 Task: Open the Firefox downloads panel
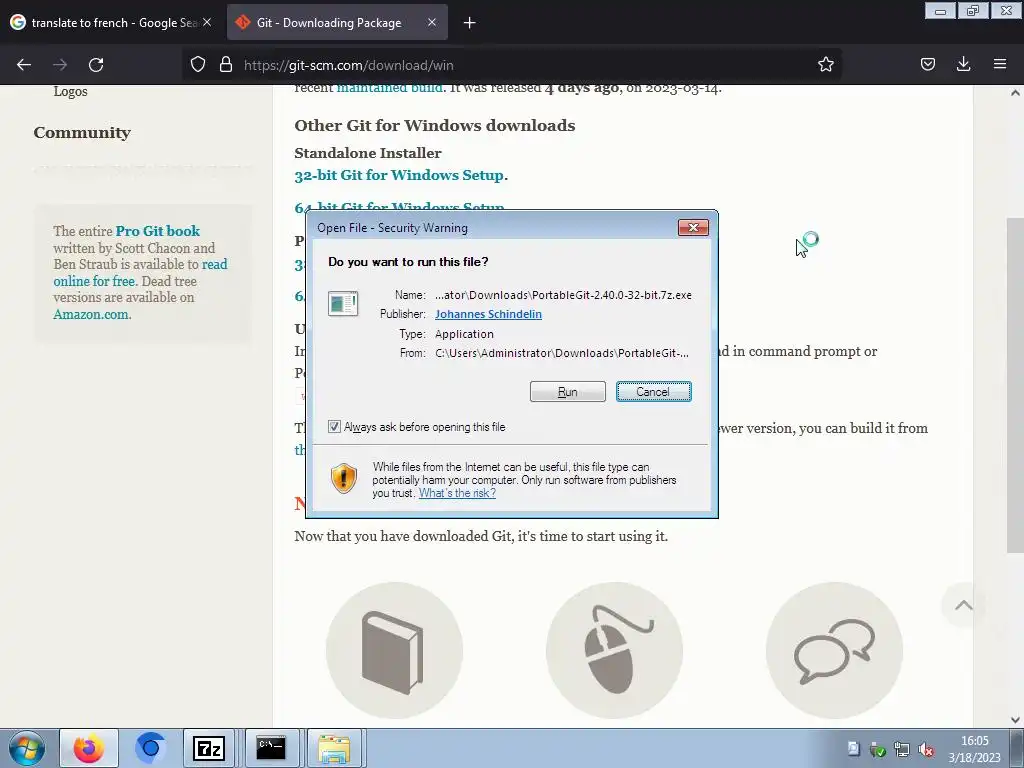tap(963, 64)
